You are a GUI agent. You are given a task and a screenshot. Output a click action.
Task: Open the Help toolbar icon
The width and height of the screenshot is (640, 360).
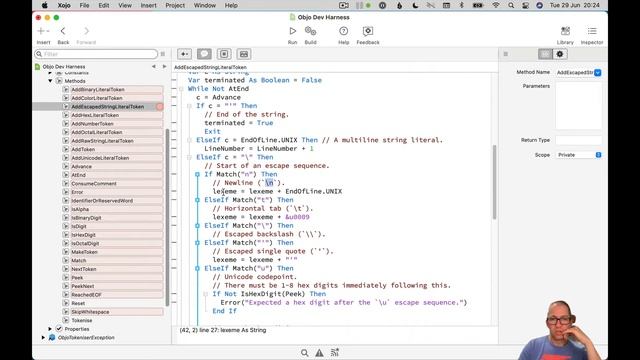pos(344,31)
